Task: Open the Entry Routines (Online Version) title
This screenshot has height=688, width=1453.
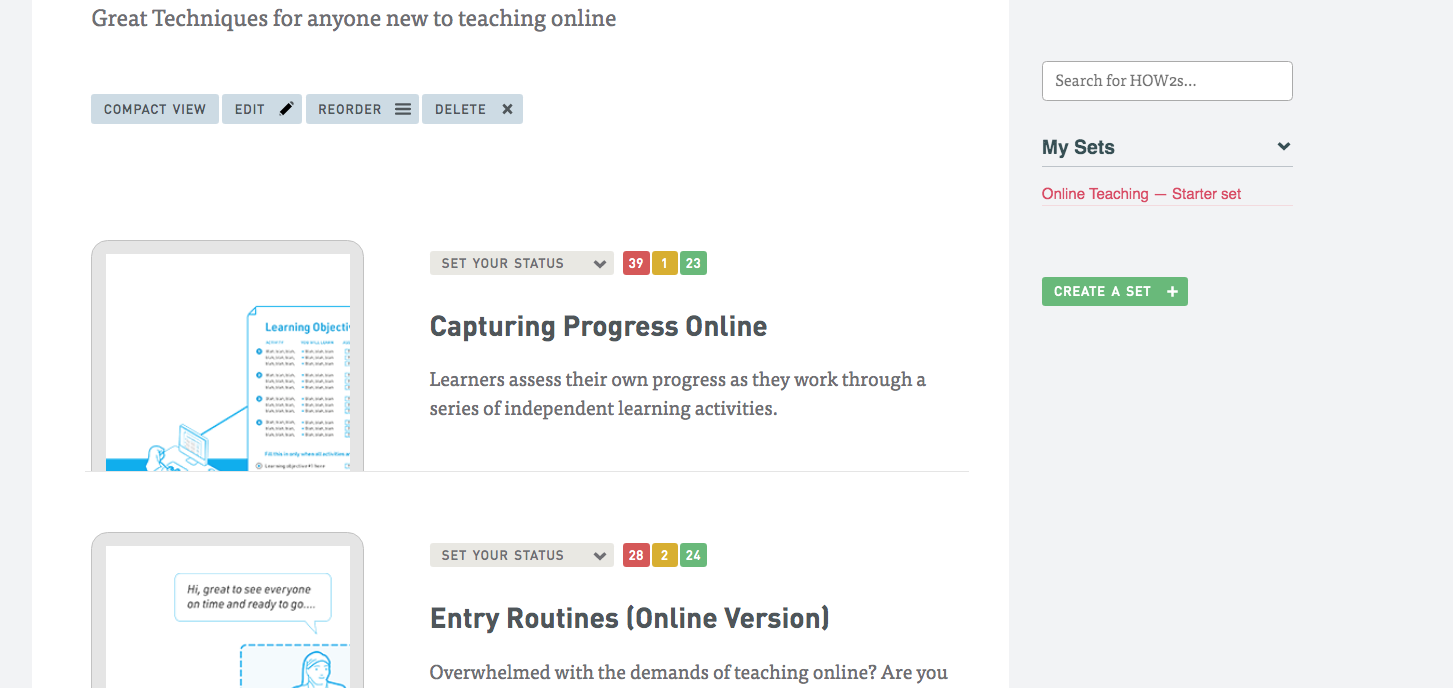Action: pos(630,618)
